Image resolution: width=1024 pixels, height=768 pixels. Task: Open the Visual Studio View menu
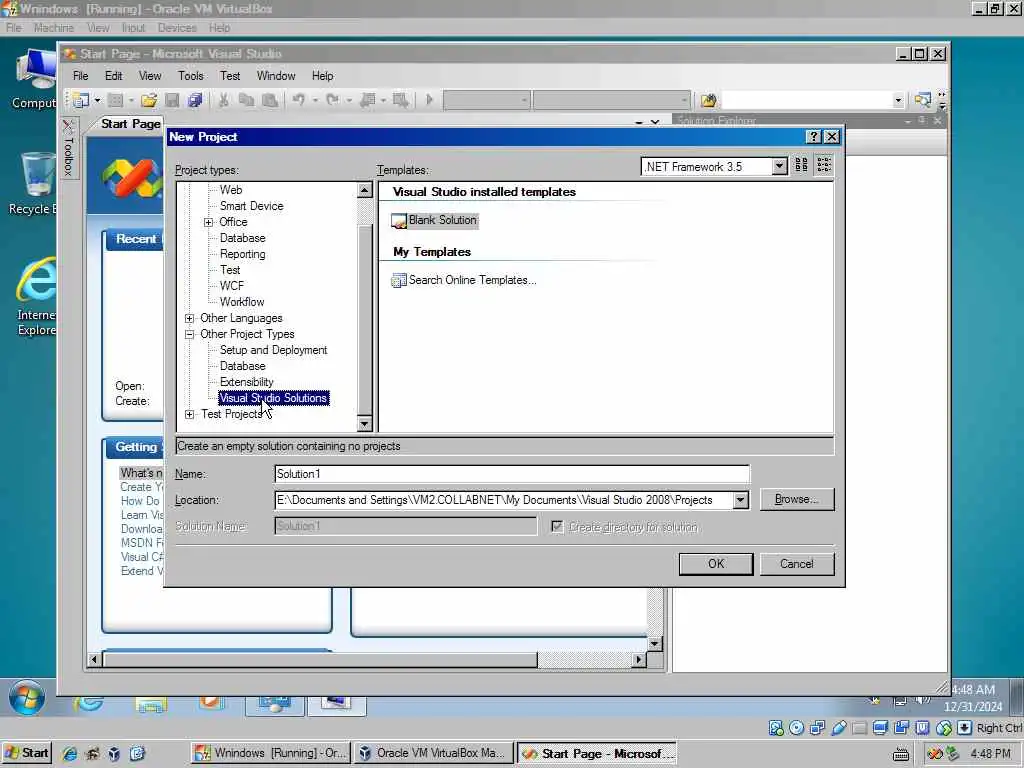[x=150, y=76]
